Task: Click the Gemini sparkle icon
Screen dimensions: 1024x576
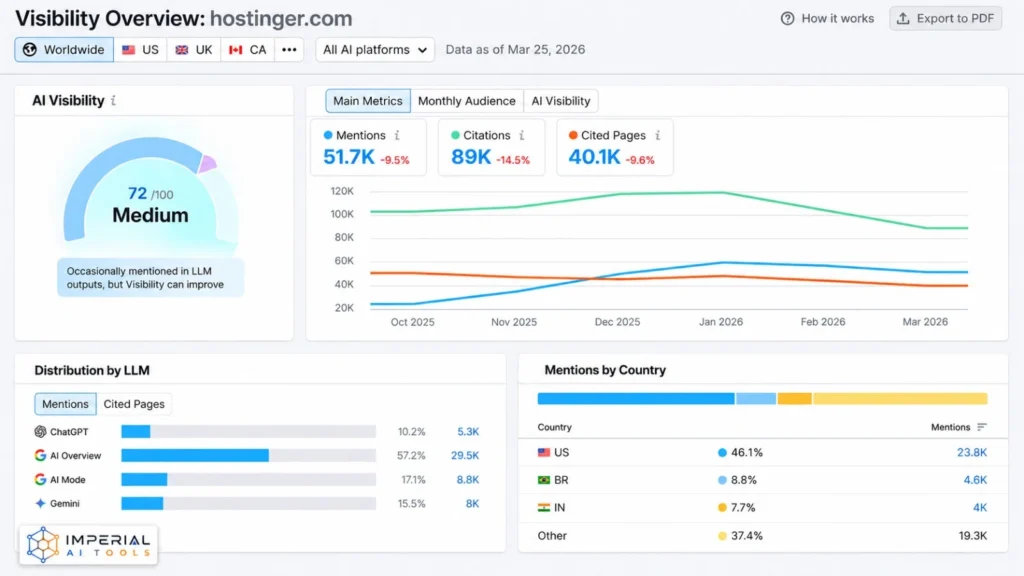Action: (40, 504)
